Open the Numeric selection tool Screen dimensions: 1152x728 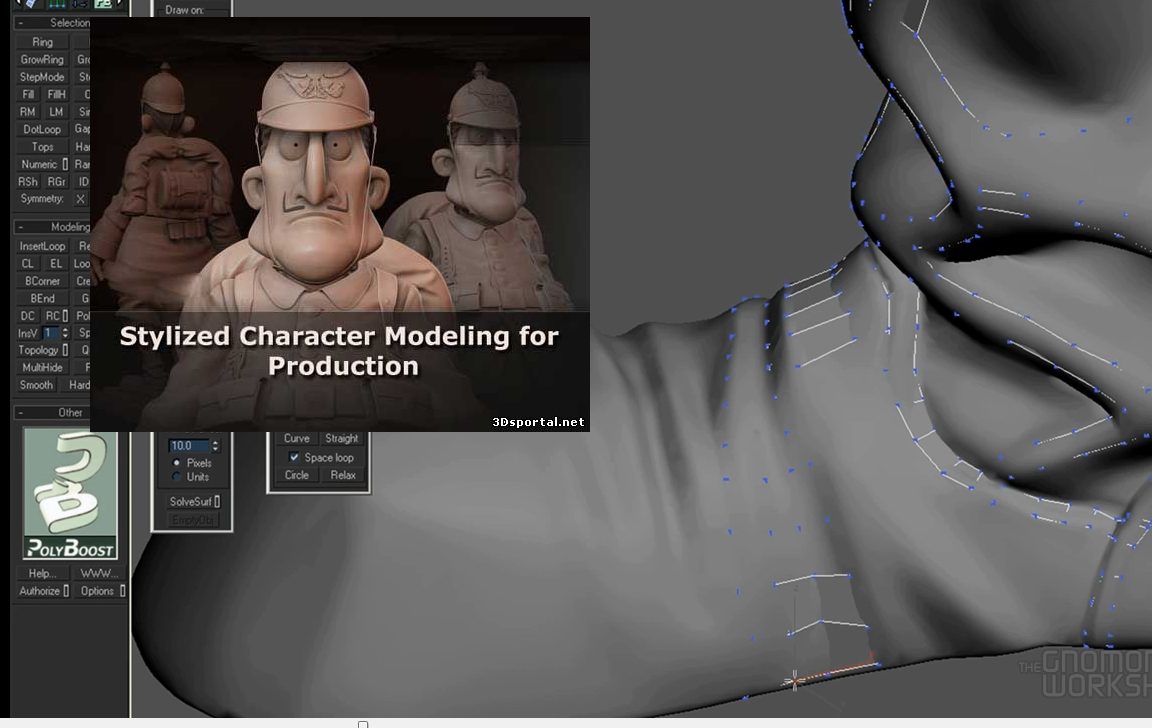coord(43,165)
